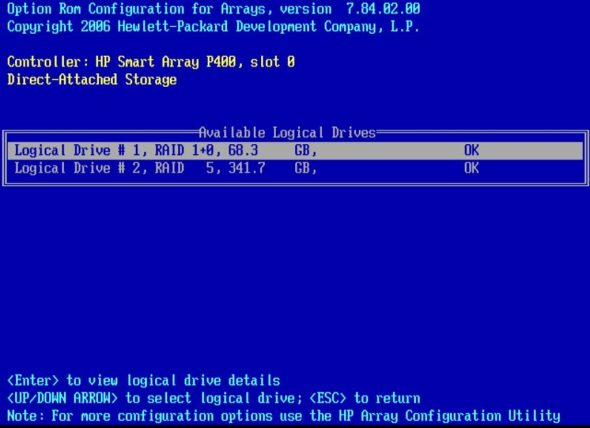This screenshot has height=428, width=590.
Task: Click the Direct-Attached Storage label
Action: point(92,80)
